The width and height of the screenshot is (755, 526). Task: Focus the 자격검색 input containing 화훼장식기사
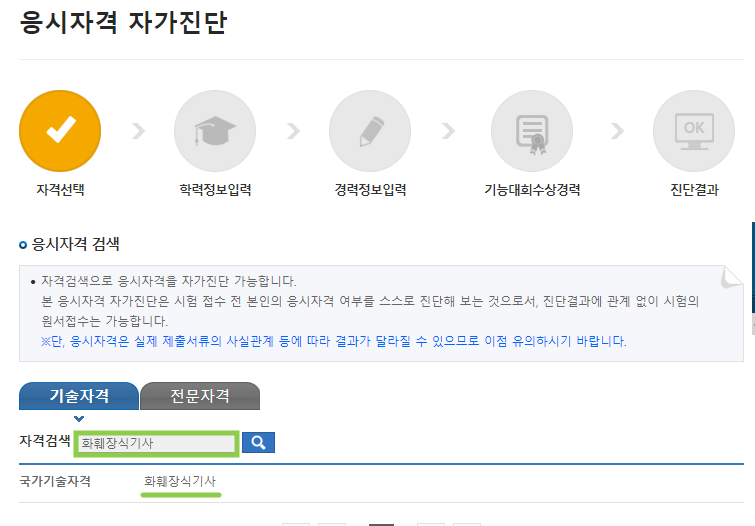(x=156, y=443)
